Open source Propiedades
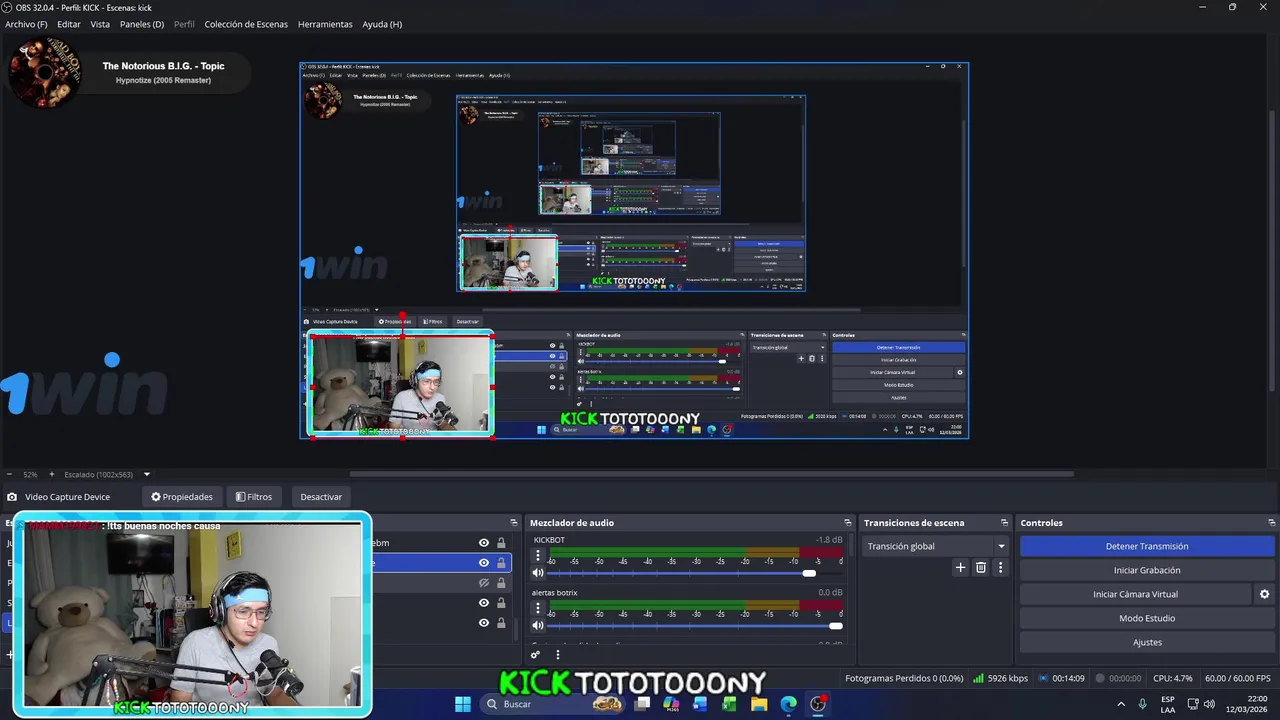 click(x=182, y=497)
